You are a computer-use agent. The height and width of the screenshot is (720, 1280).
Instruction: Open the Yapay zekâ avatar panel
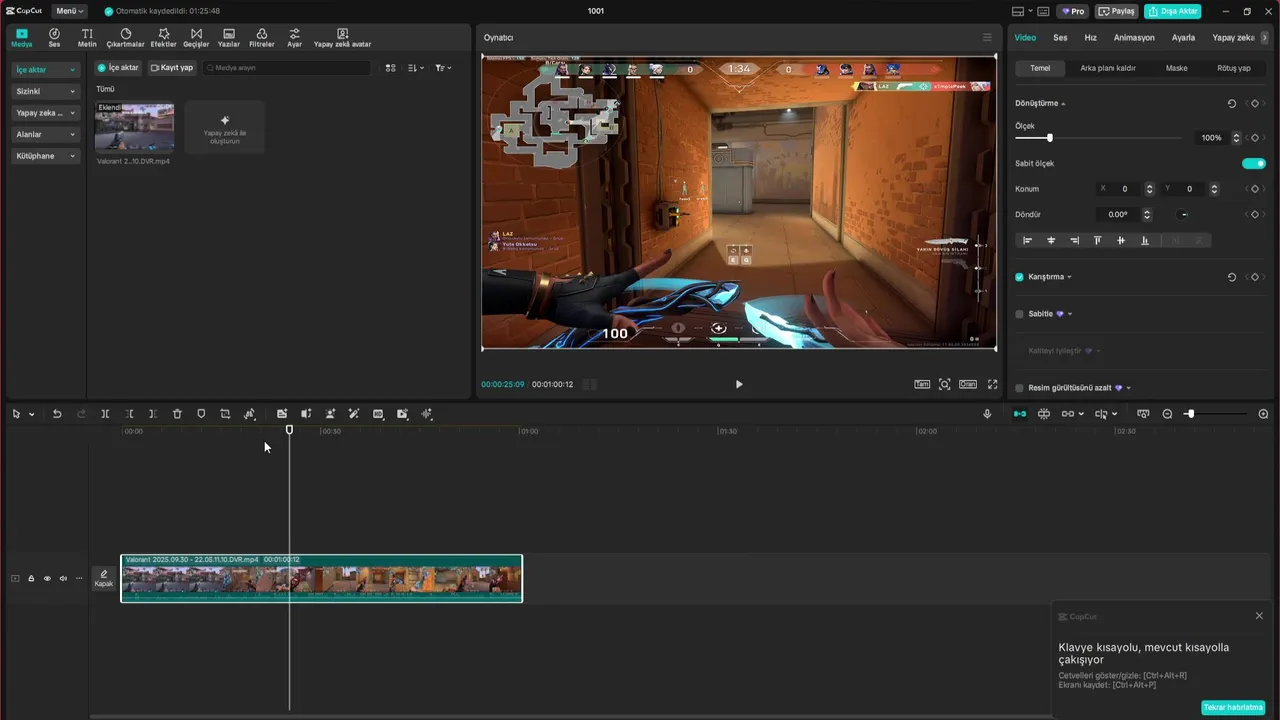click(342, 38)
